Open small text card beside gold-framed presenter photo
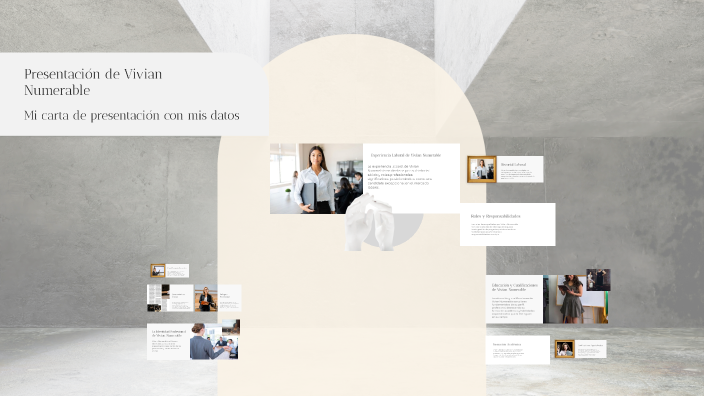The image size is (704, 396). [x=177, y=271]
